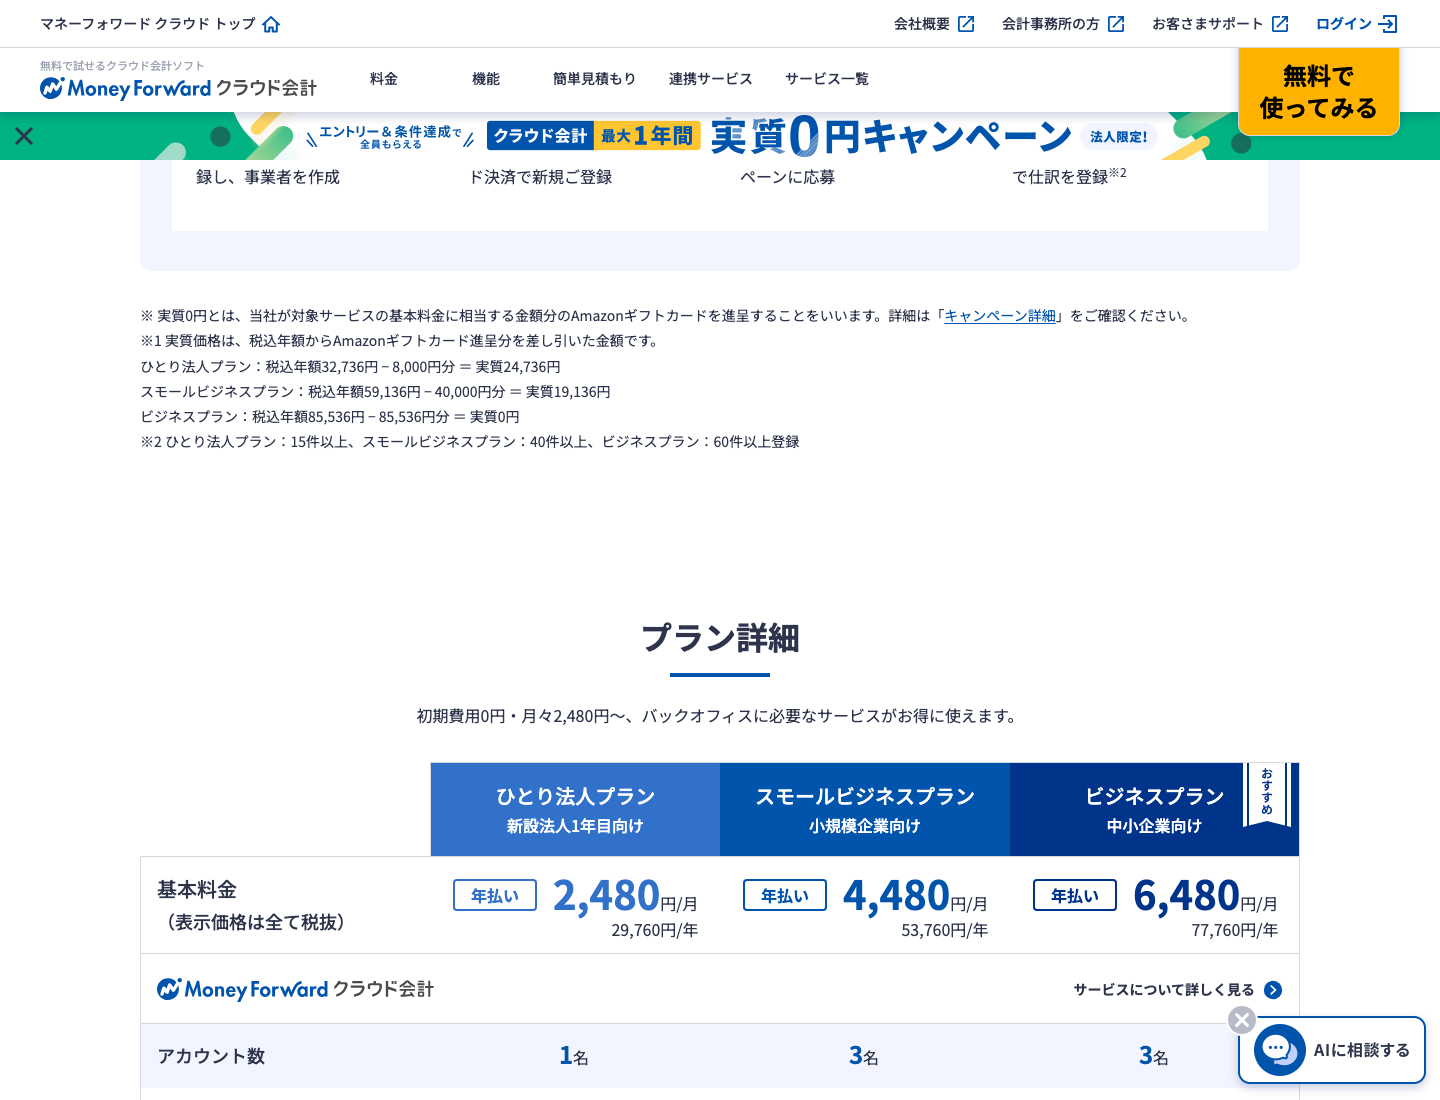This screenshot has height=1100, width=1440.
Task: Click the アカウント数 row label
Action: (x=211, y=1056)
